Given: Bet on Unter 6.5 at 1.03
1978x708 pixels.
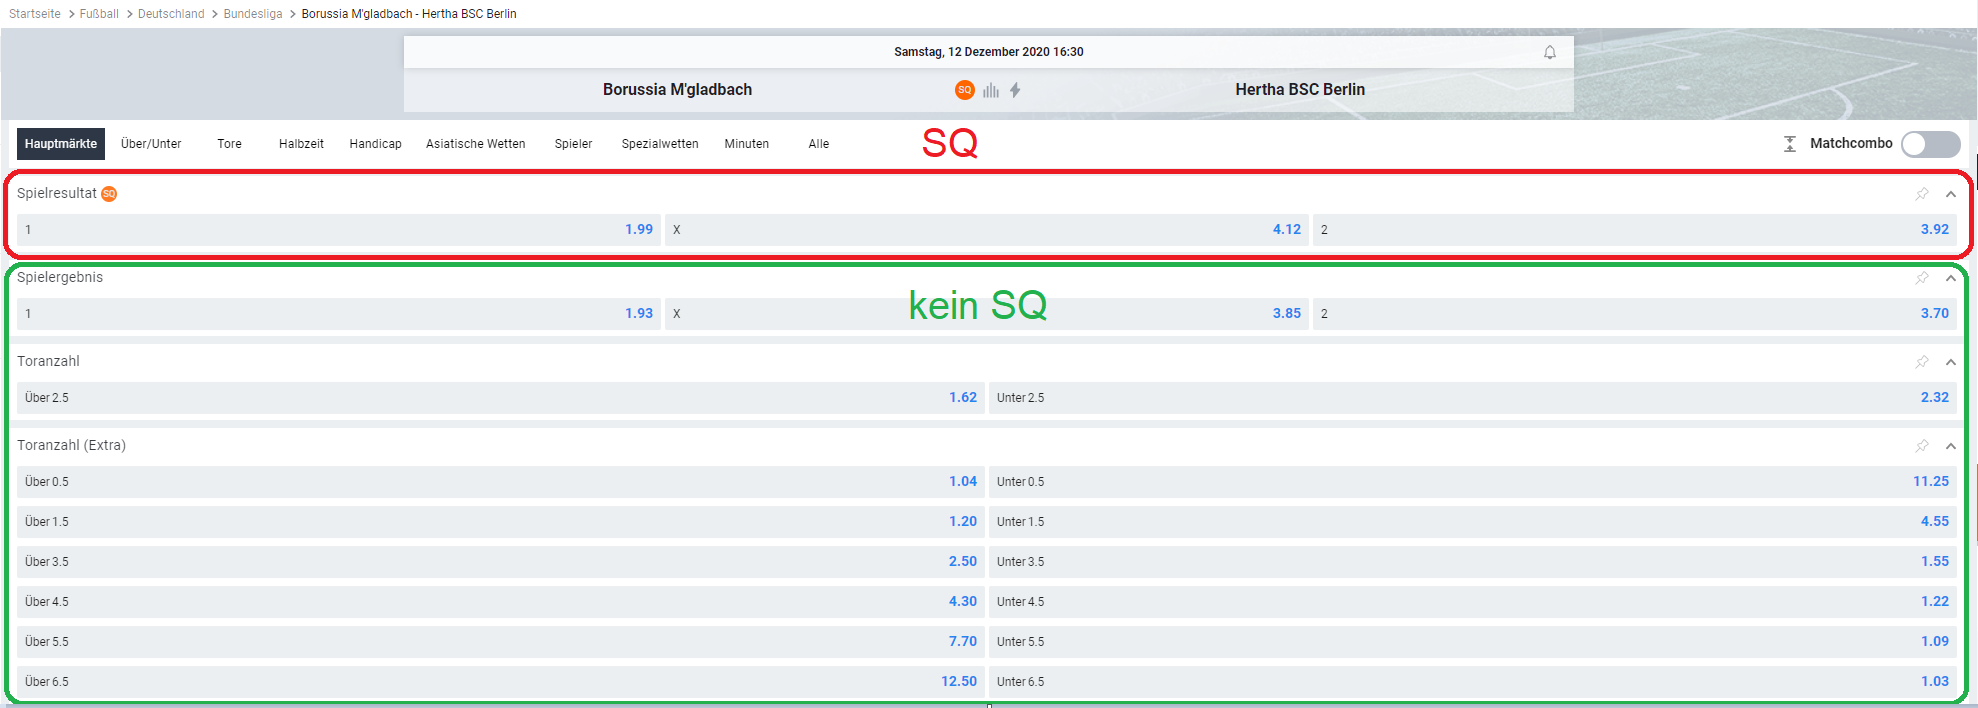Looking at the screenshot, I should click(1473, 682).
